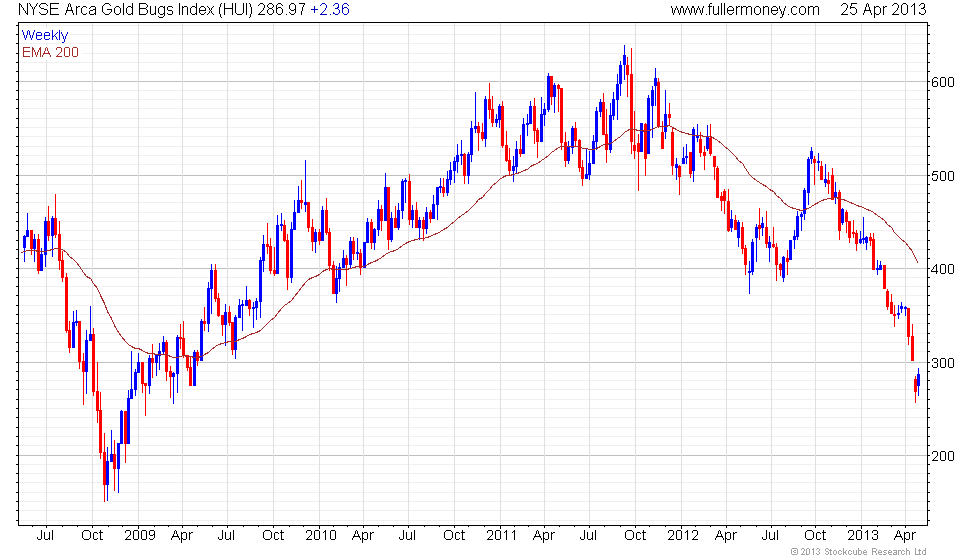Click the 300 price axis label
The height and width of the screenshot is (560, 980).
click(942, 363)
